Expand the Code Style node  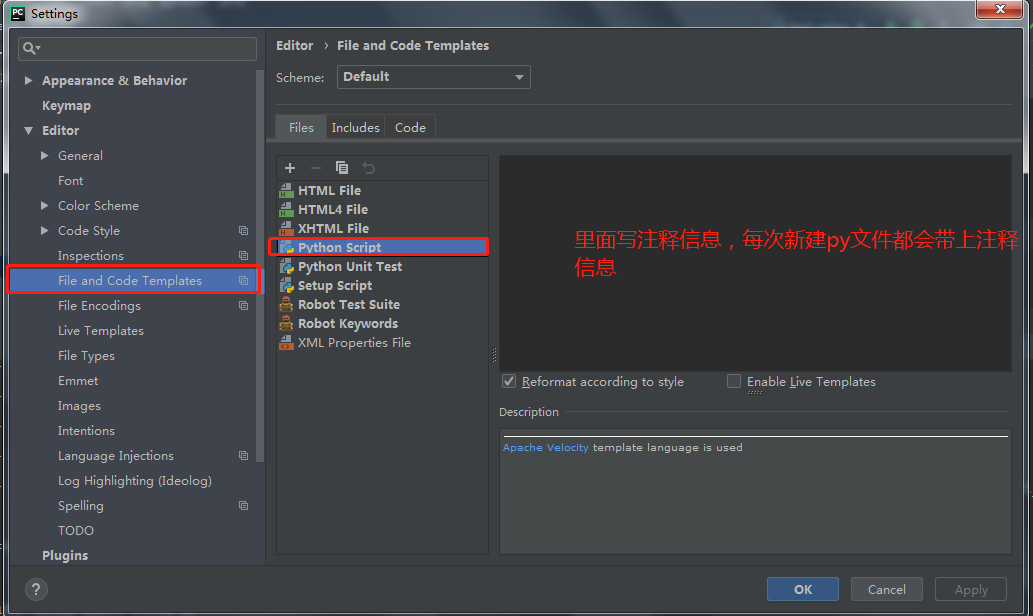click(45, 231)
